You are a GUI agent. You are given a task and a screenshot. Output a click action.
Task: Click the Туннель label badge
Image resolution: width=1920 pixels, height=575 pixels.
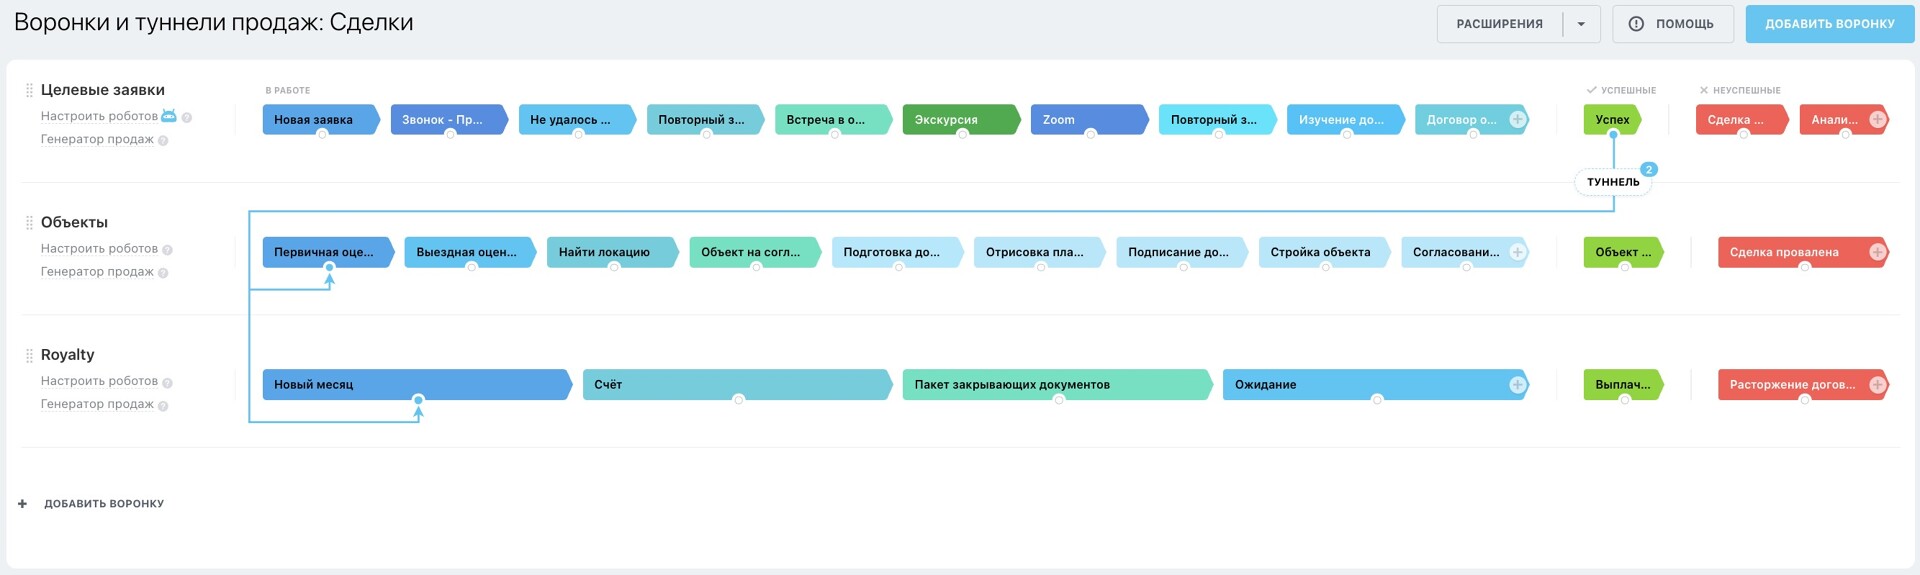coord(1612,182)
